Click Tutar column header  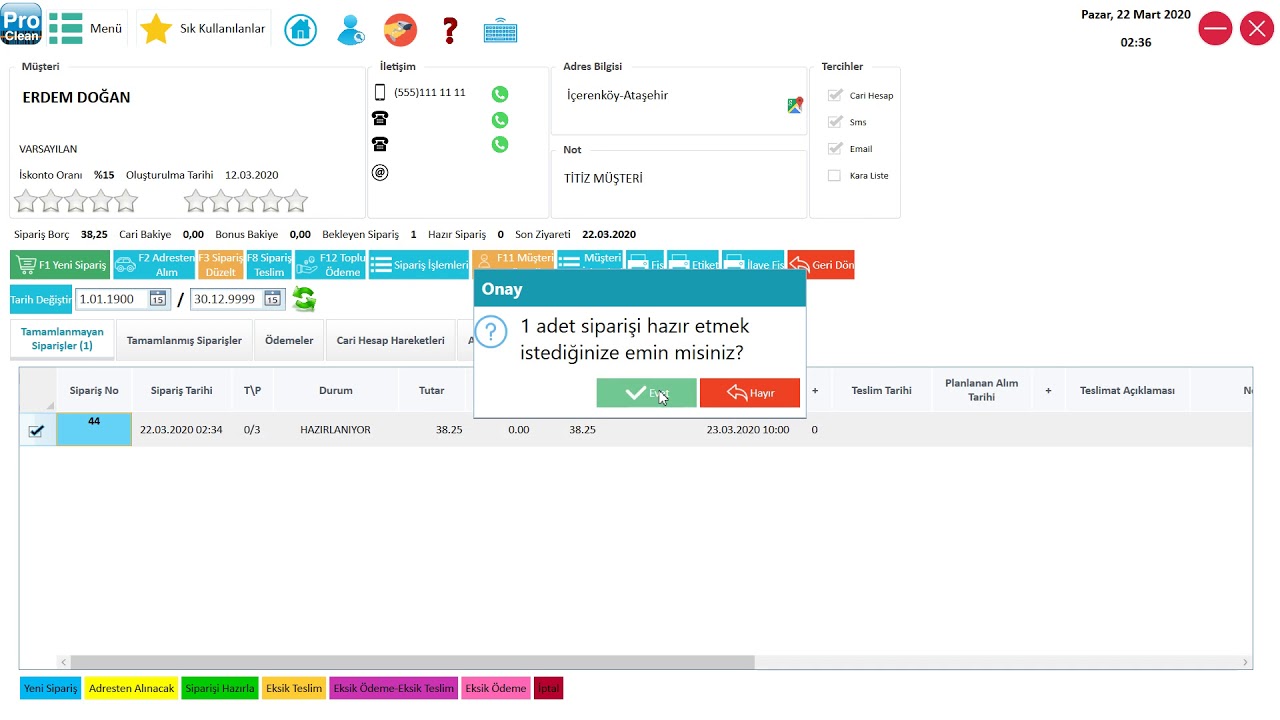click(x=432, y=390)
